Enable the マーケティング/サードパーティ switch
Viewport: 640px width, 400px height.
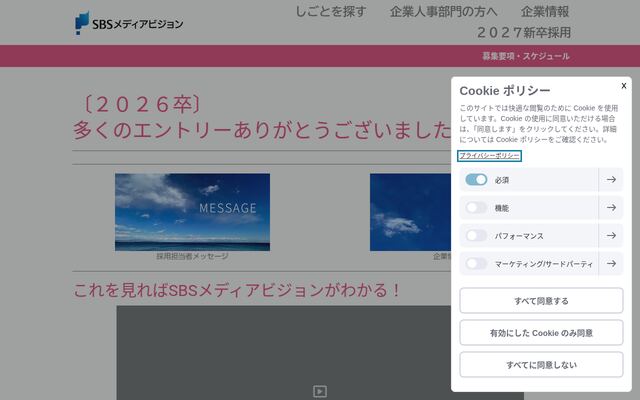[476, 264]
